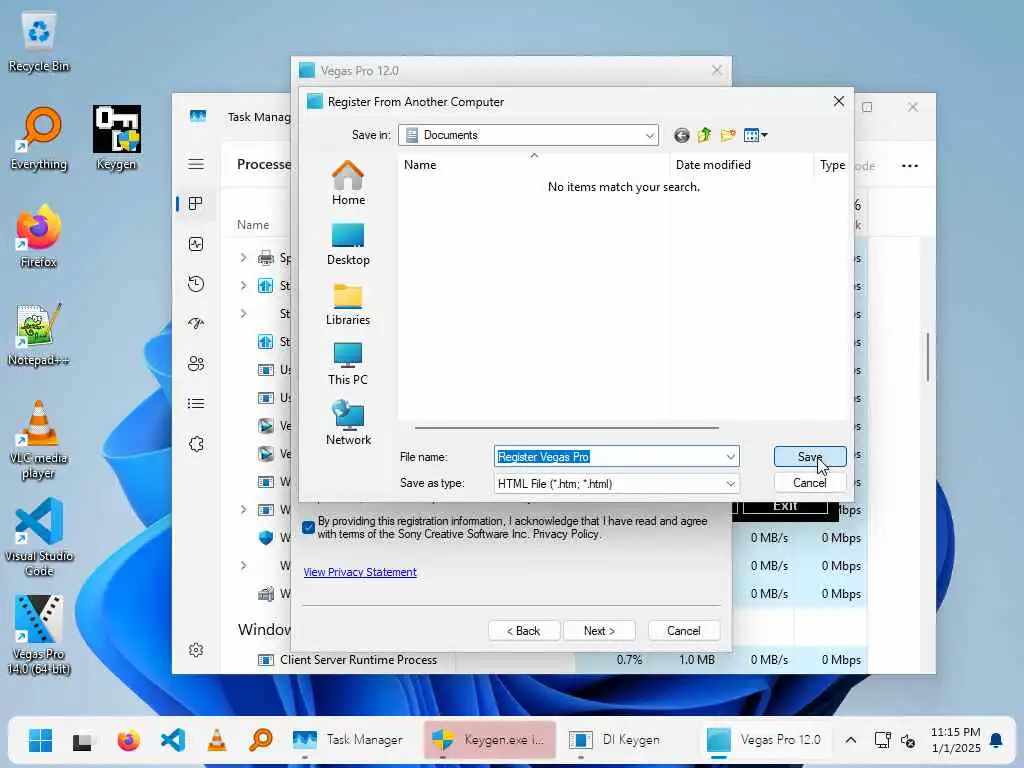Click Vegas Pro 12.0 taskbar button
The width and height of the screenshot is (1024, 768).
pos(765,740)
